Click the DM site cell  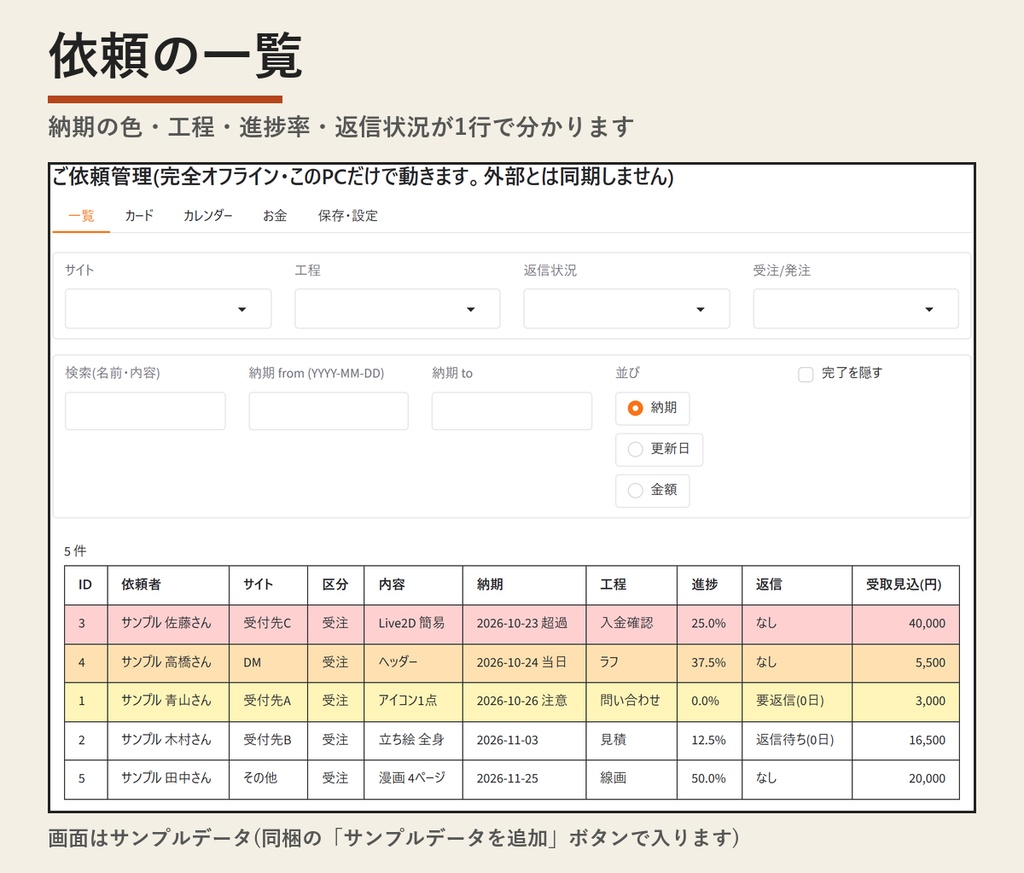pyautogui.click(x=268, y=663)
